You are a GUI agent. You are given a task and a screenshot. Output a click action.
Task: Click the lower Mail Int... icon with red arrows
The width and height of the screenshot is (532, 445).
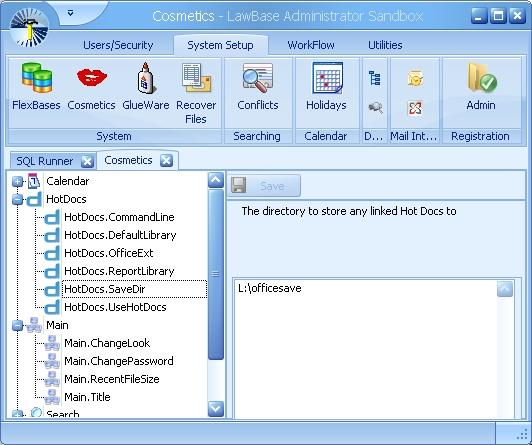click(415, 108)
